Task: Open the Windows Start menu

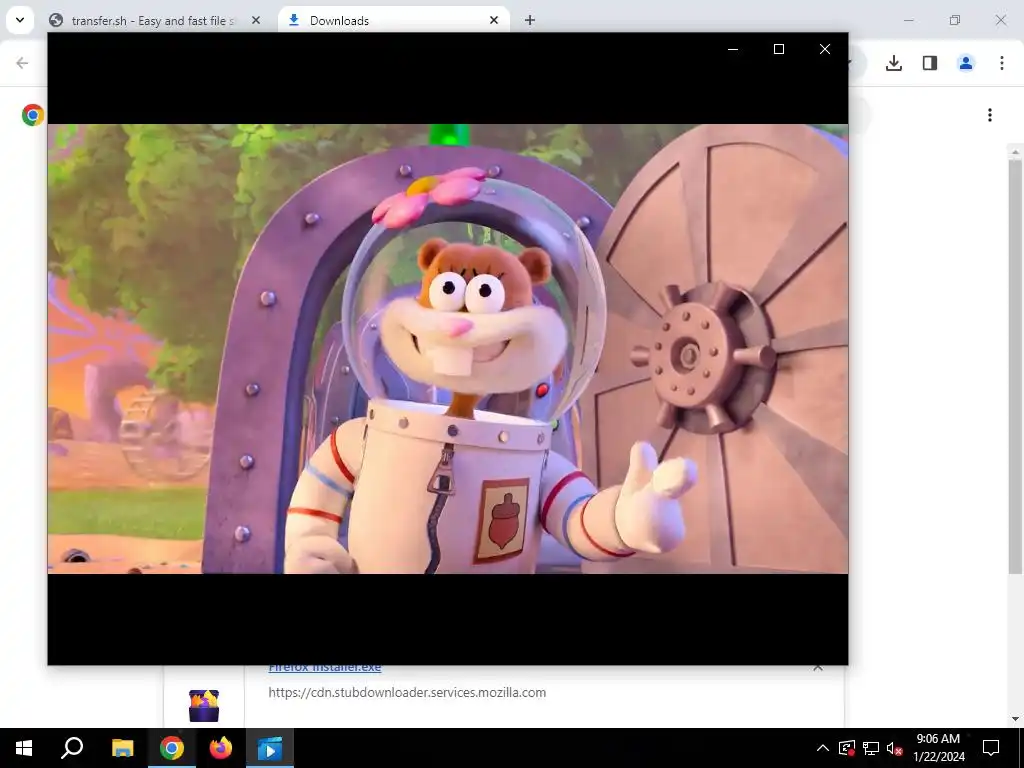Action: [24, 748]
